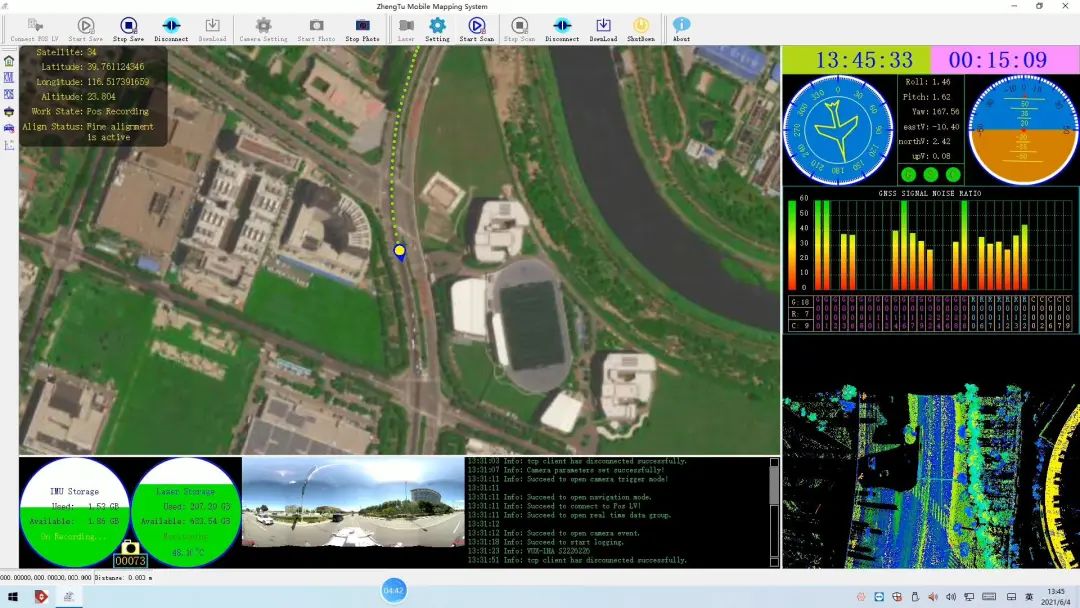Click the yellow vehicle position marker on the map

(x=399, y=251)
